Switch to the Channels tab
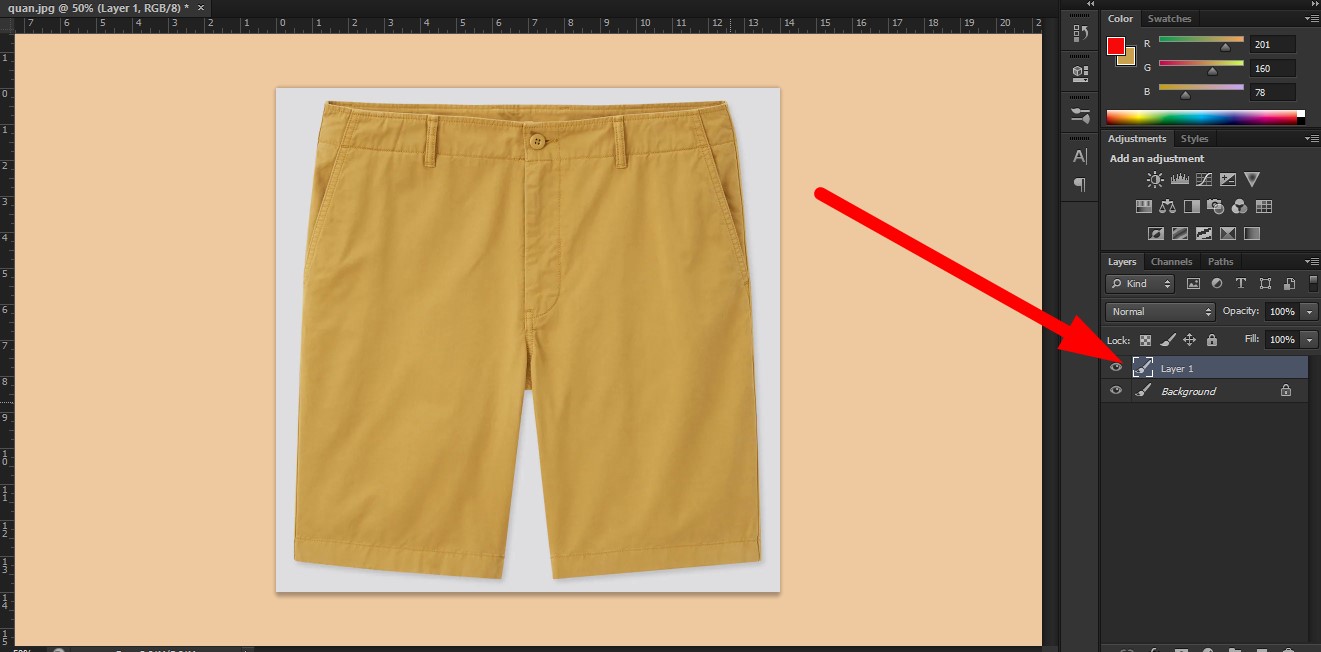Screen dimensions: 1321x652 pos(1171,261)
